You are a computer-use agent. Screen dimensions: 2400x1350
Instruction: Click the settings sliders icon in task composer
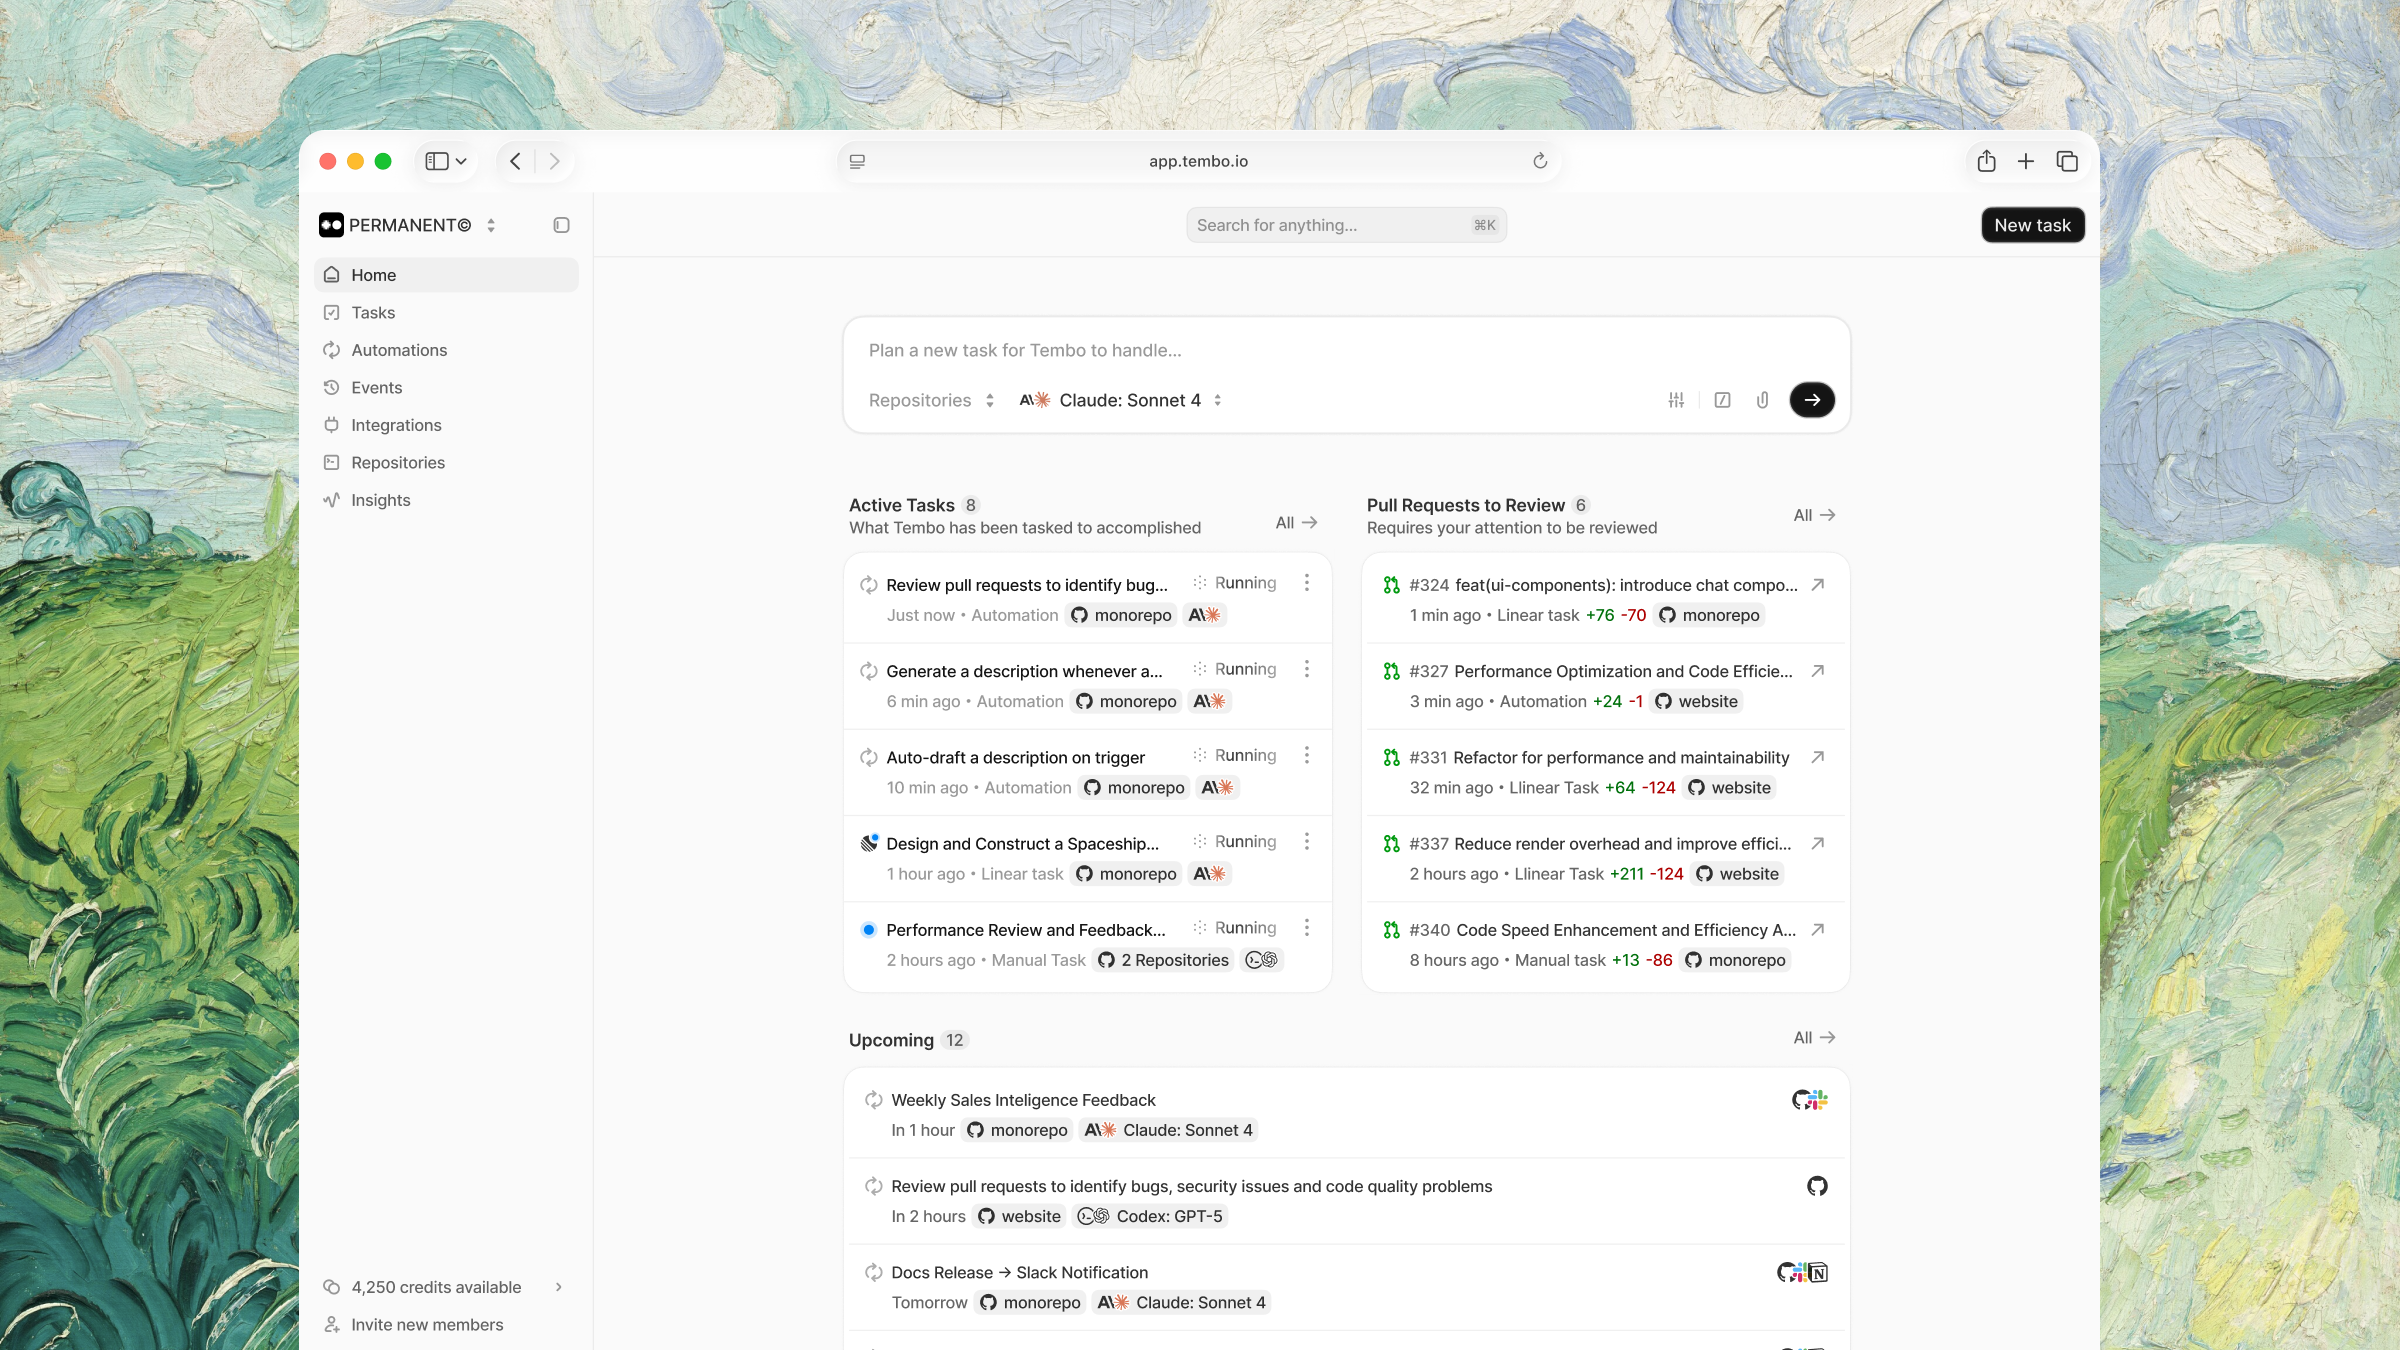(1676, 400)
